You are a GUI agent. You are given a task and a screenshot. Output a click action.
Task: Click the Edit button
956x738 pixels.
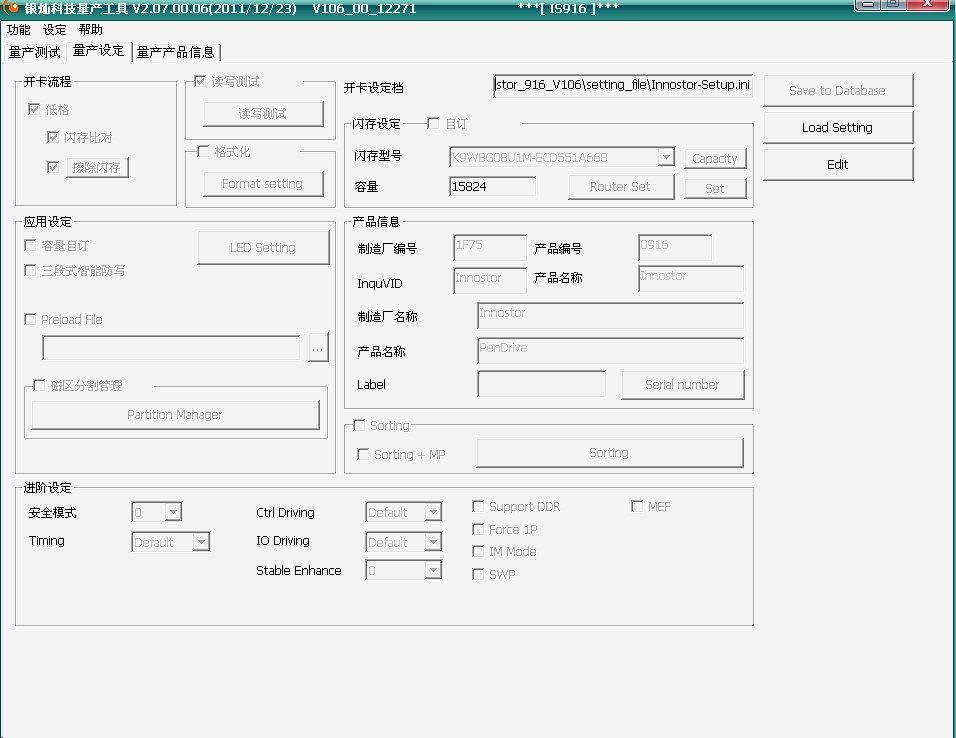point(837,165)
